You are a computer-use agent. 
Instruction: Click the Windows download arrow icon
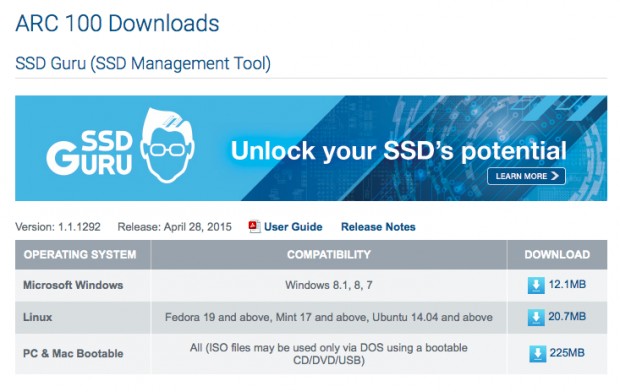(536, 285)
